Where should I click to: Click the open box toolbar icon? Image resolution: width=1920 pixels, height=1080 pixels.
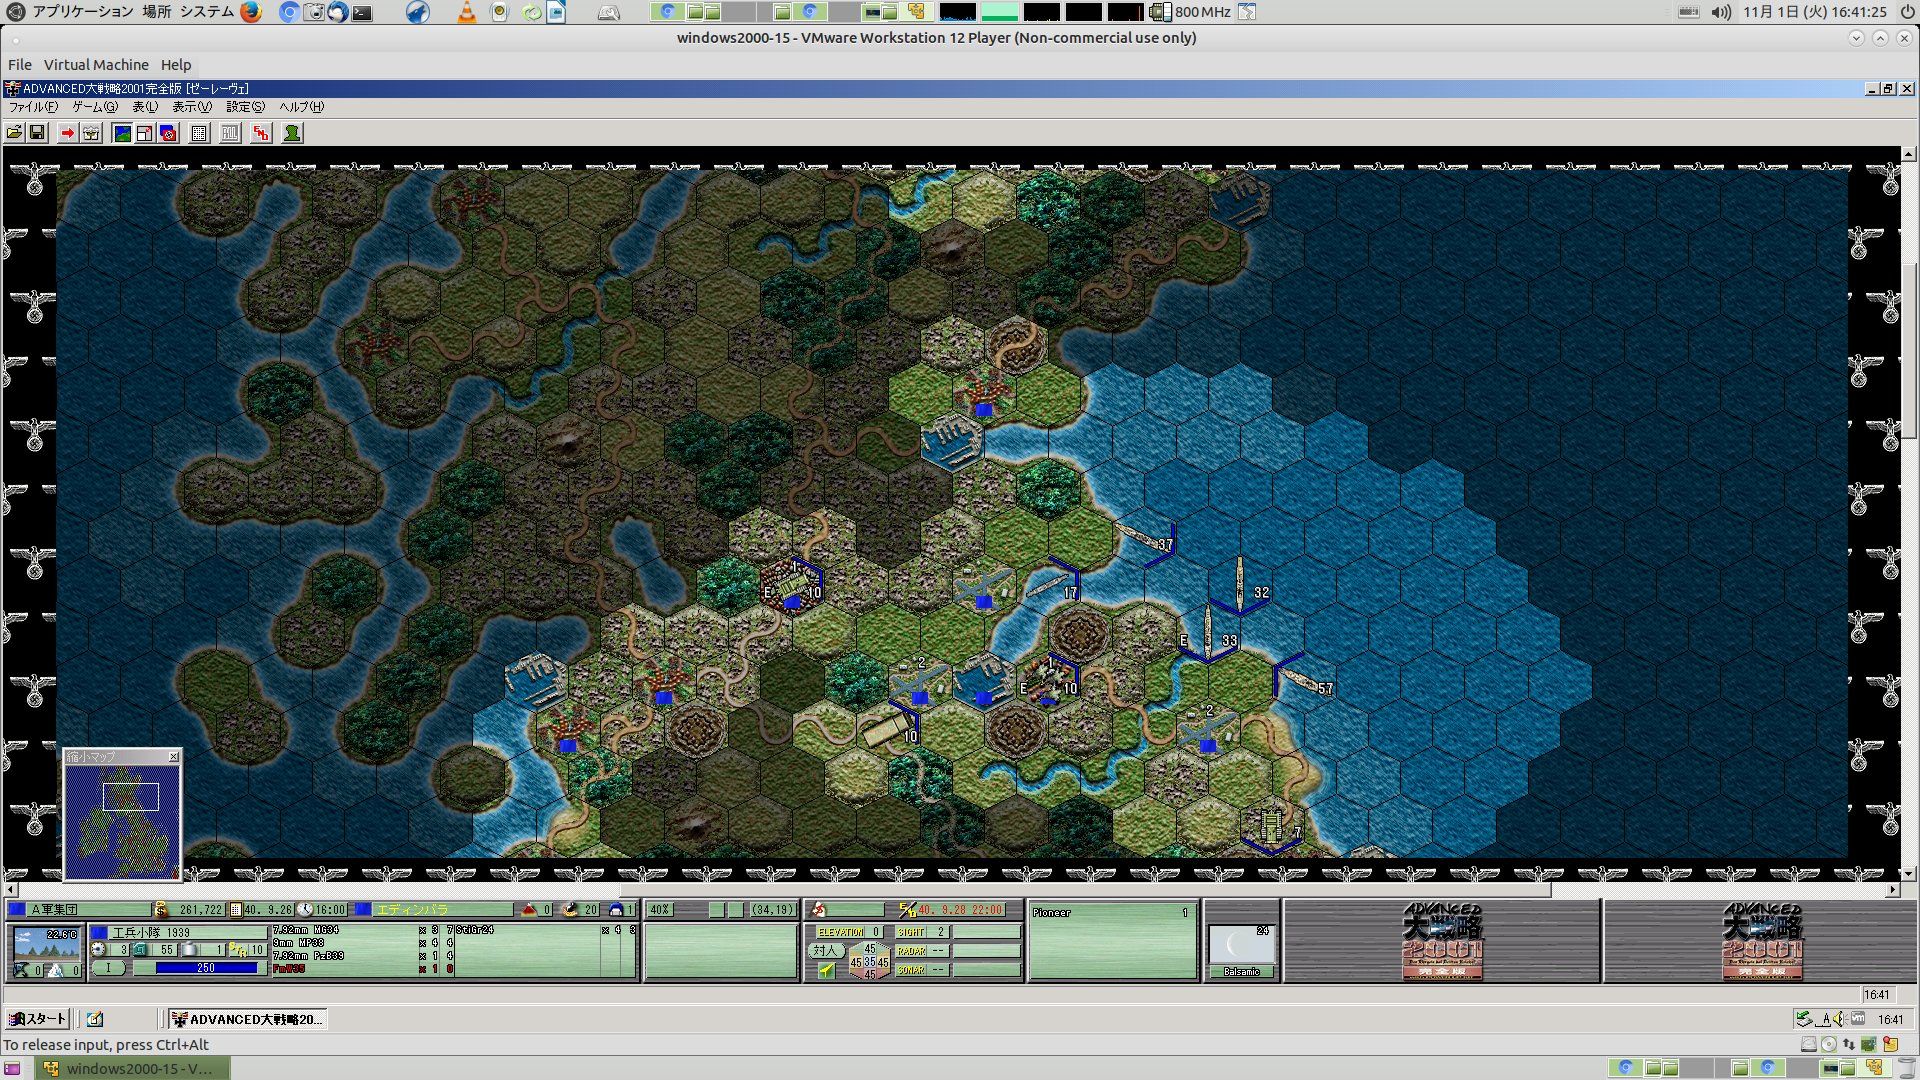pos(91,133)
